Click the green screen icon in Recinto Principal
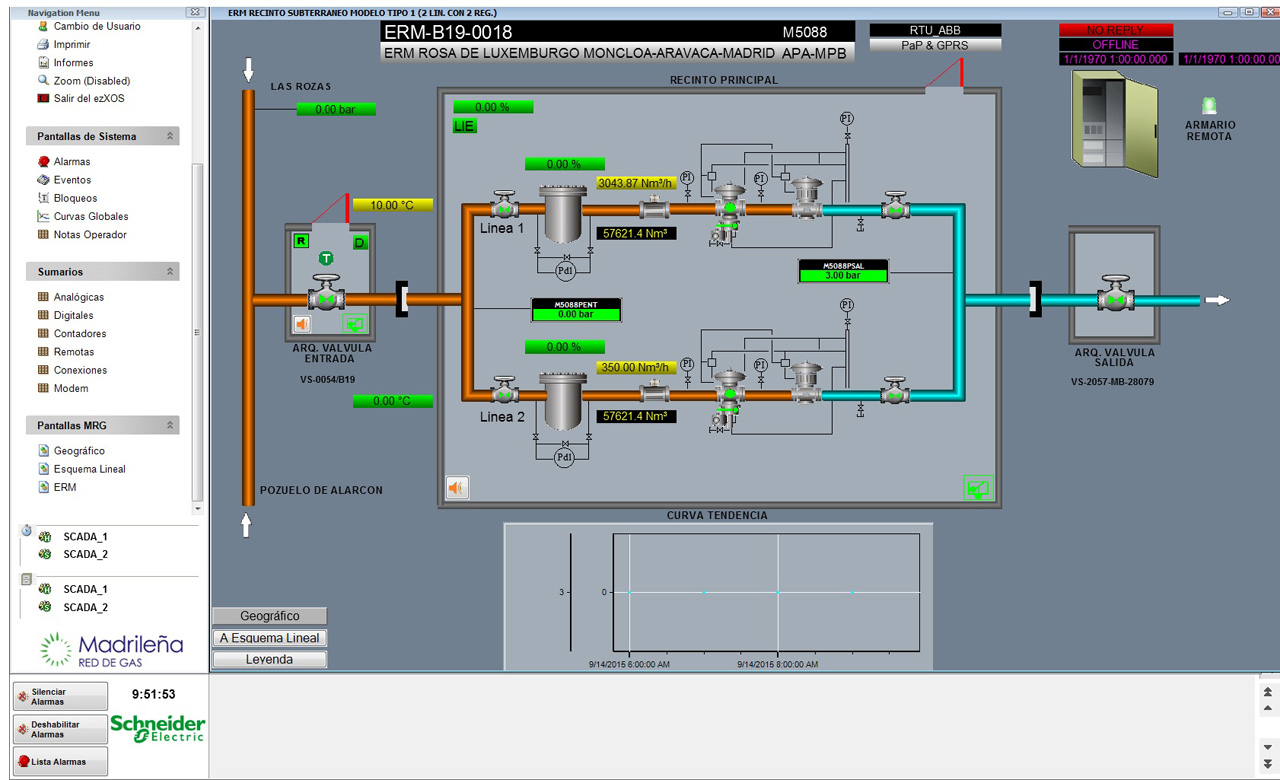The image size is (1280, 780). (977, 488)
